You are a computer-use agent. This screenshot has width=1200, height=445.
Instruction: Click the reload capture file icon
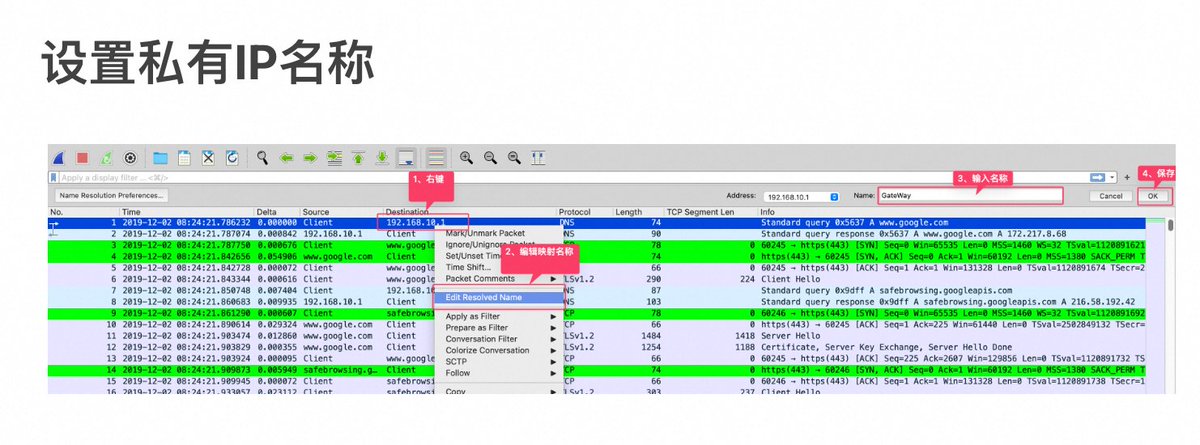[232, 158]
